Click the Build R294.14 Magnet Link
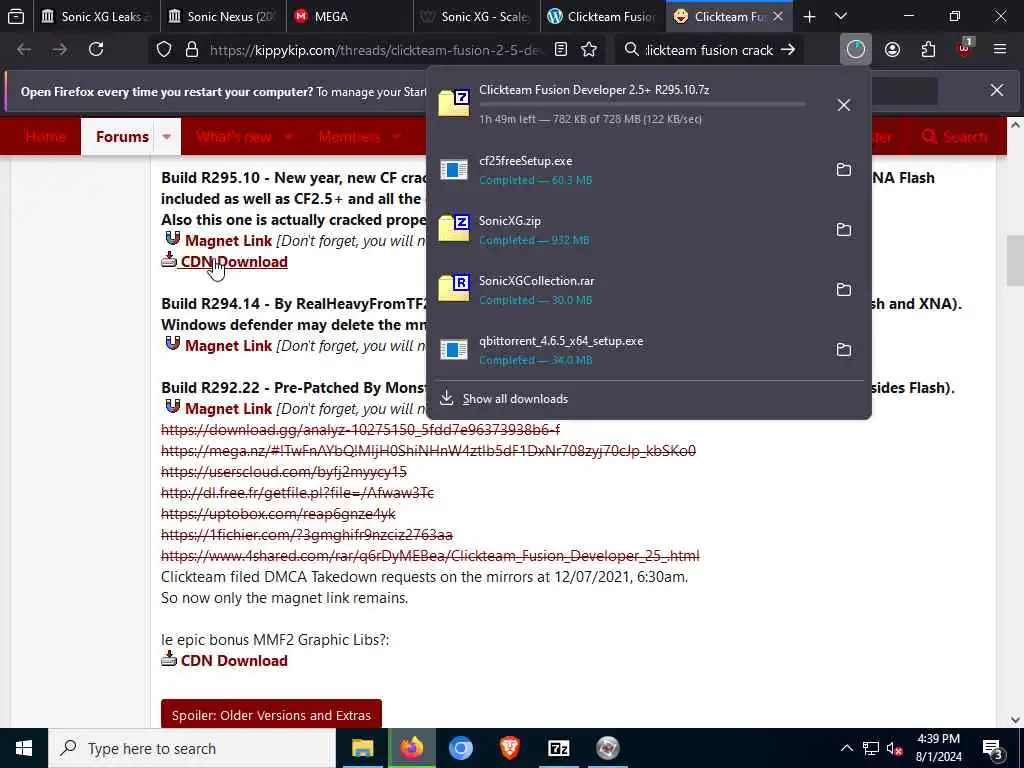1024x768 pixels. (x=228, y=345)
